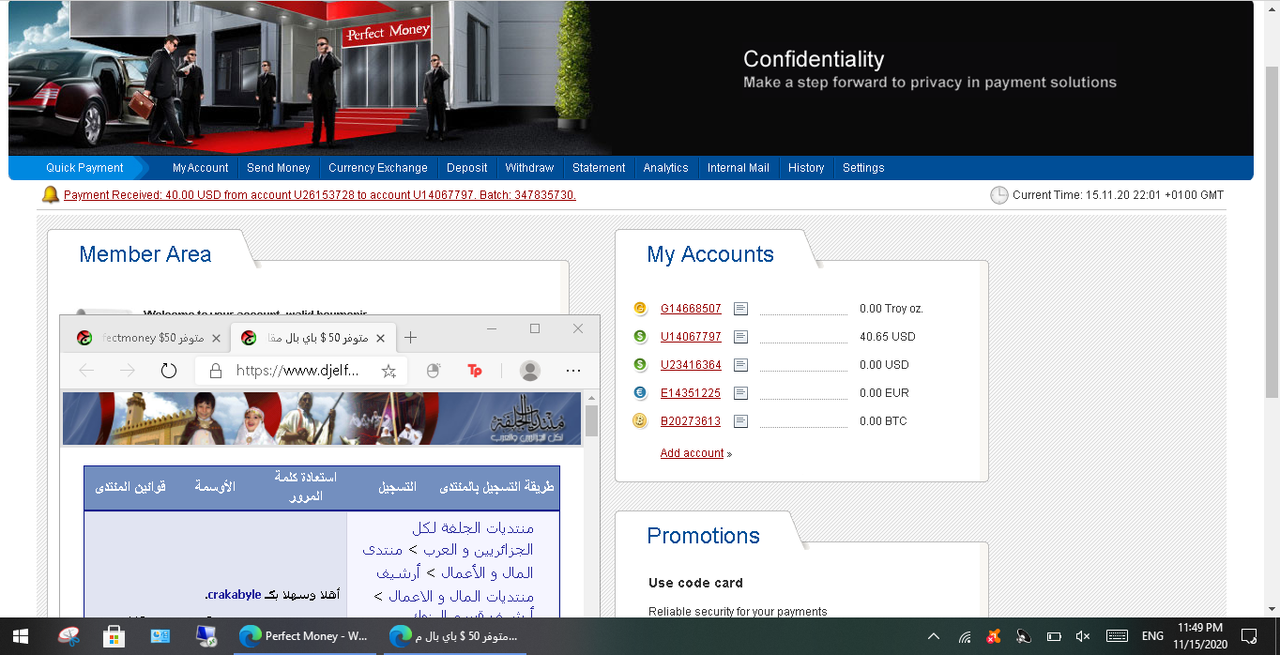
Task: Click the clock icon beside Current Time
Action: [999, 195]
